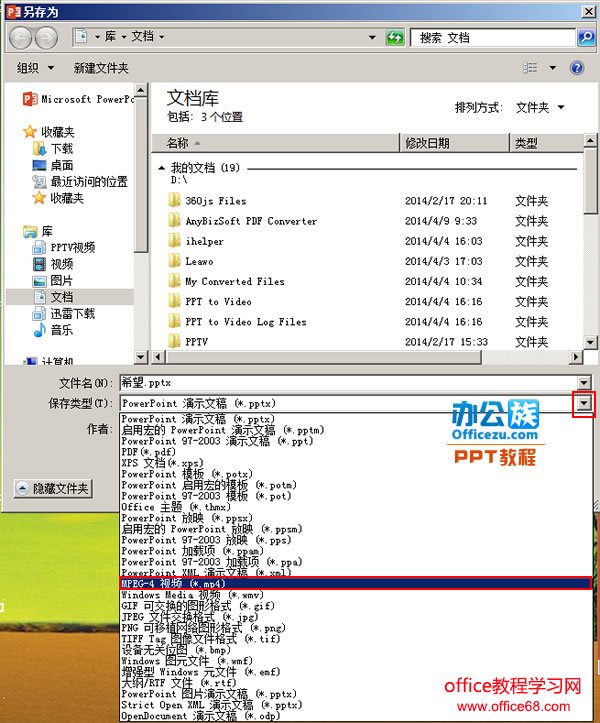600x723 pixels.
Task: Select the 库 libraries node
Action: [x=38, y=231]
